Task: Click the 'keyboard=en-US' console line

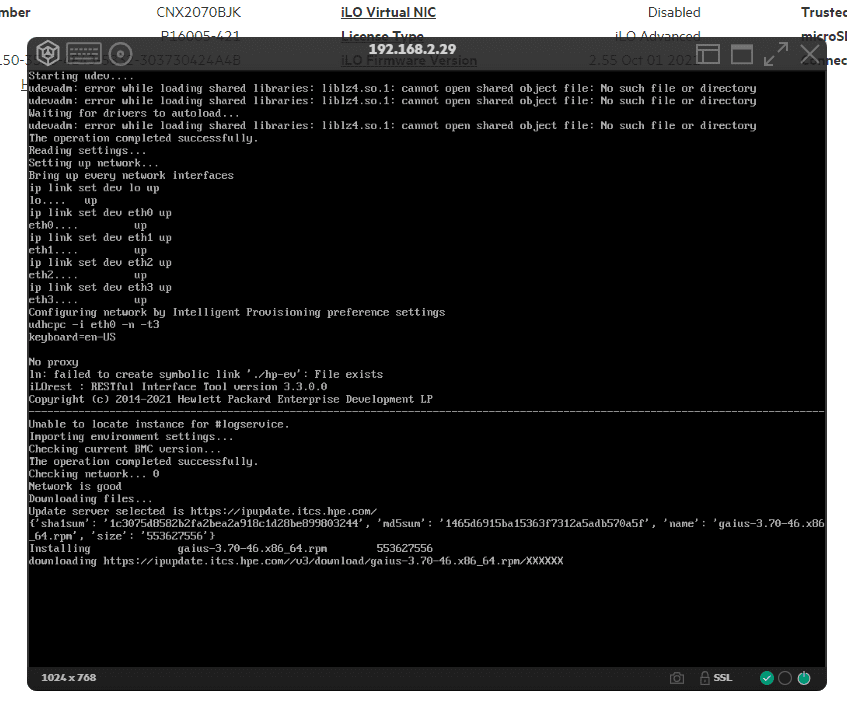Action: [x=72, y=337]
